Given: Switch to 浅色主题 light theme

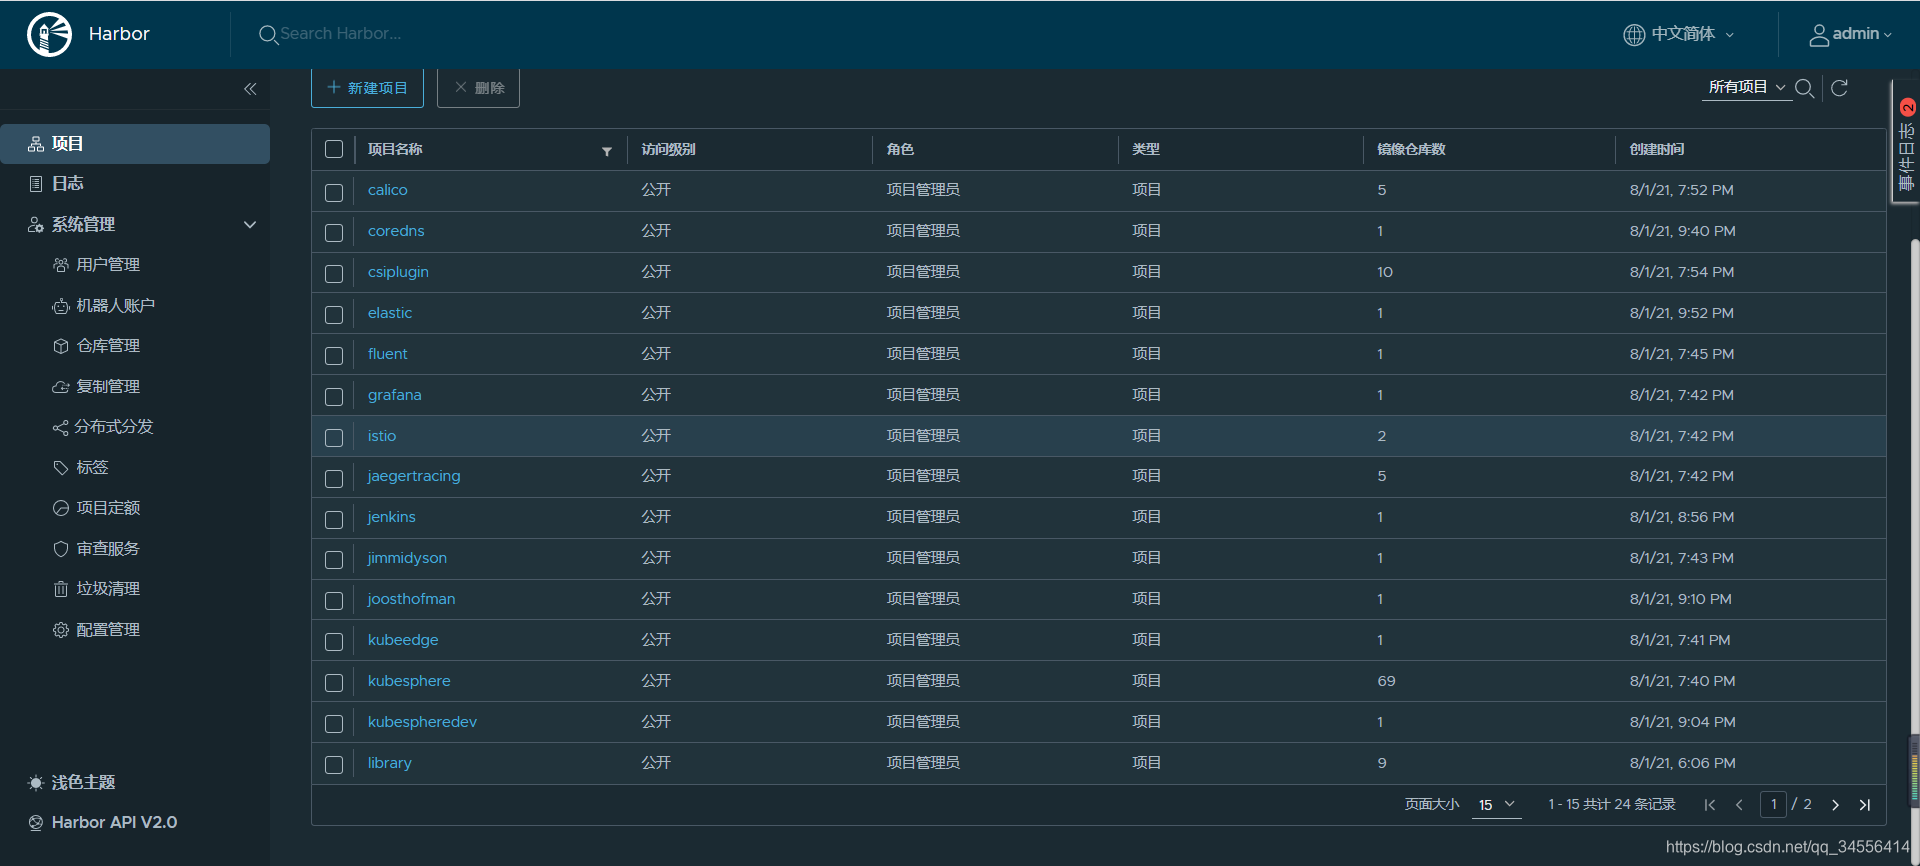Looking at the screenshot, I should coord(83,782).
